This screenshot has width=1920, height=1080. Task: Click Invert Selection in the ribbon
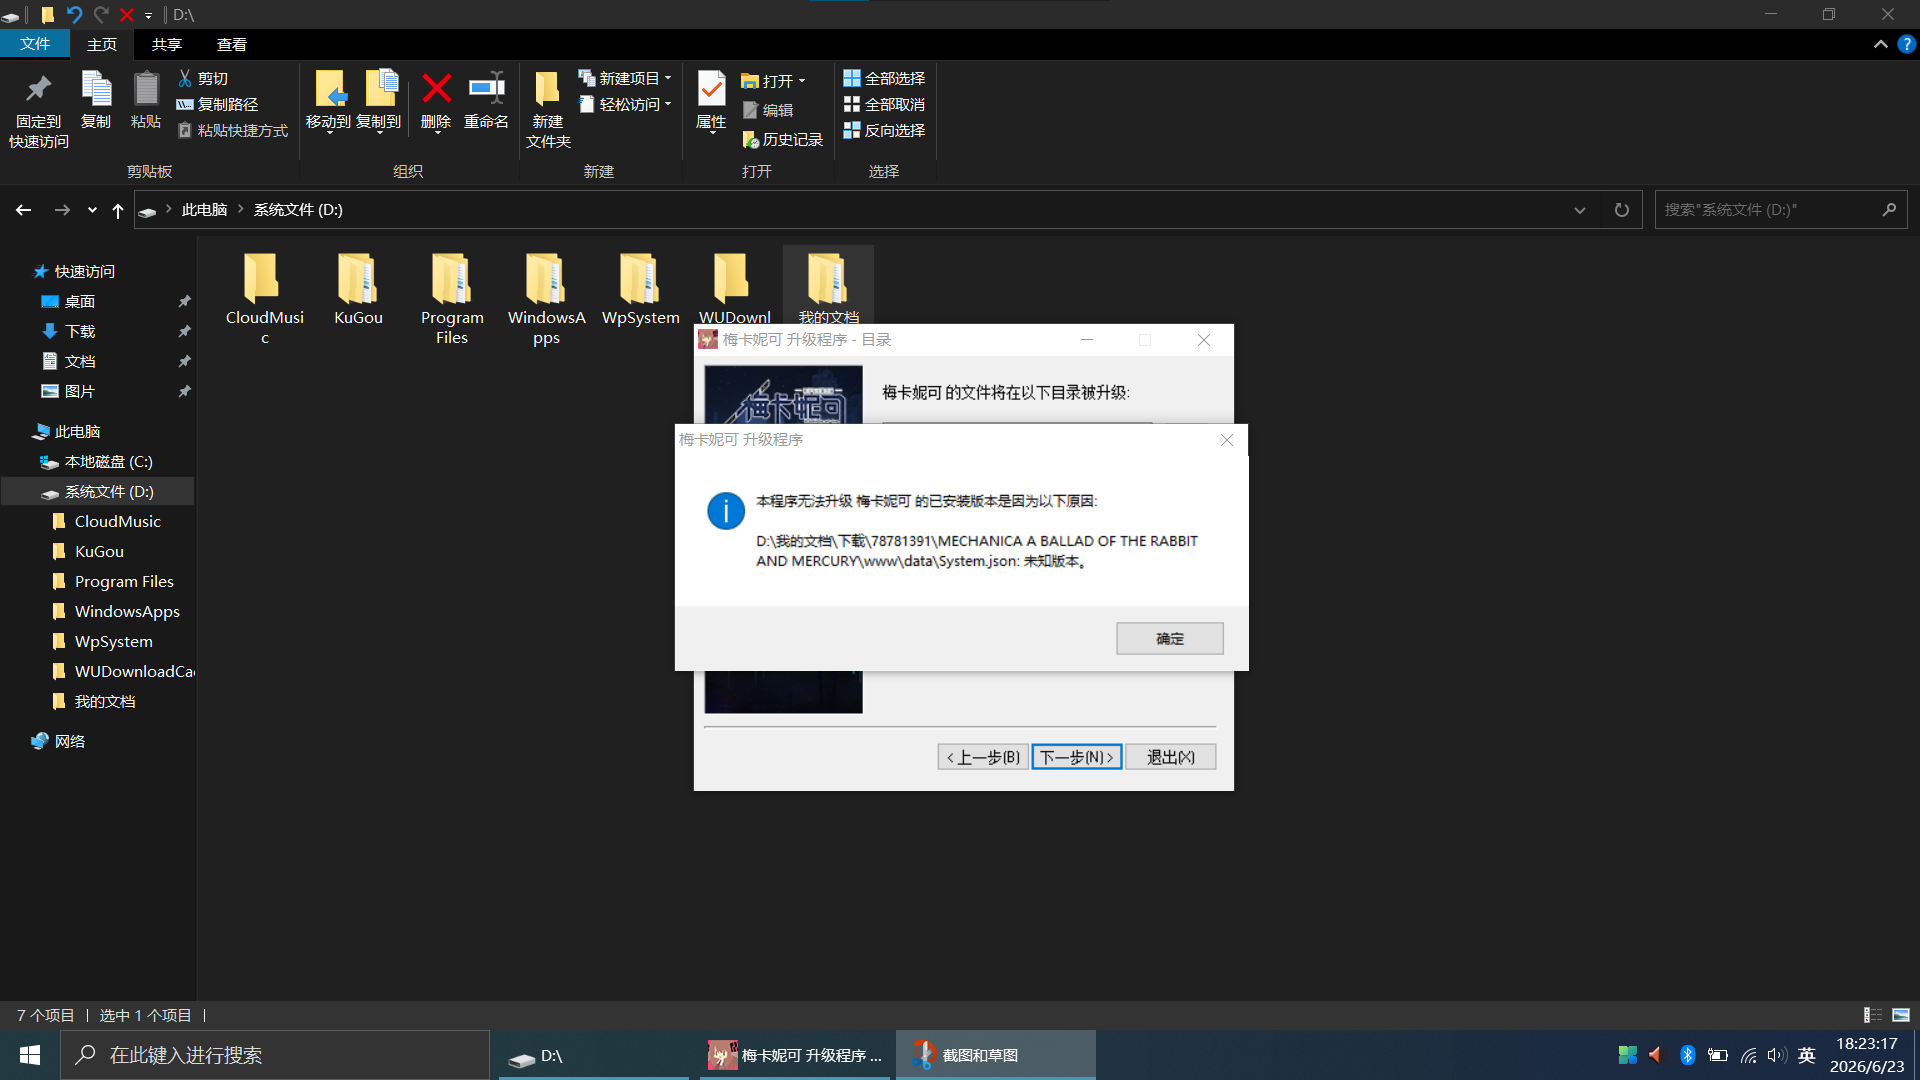click(x=884, y=130)
